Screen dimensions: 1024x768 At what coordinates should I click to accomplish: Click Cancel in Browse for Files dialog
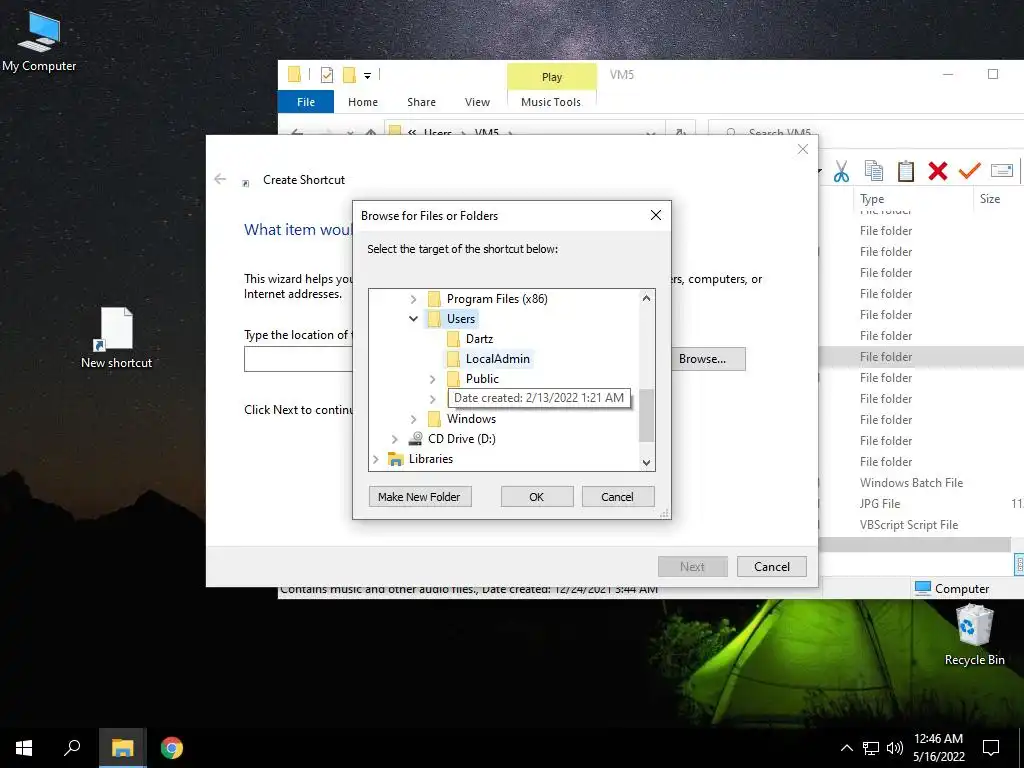pos(617,497)
